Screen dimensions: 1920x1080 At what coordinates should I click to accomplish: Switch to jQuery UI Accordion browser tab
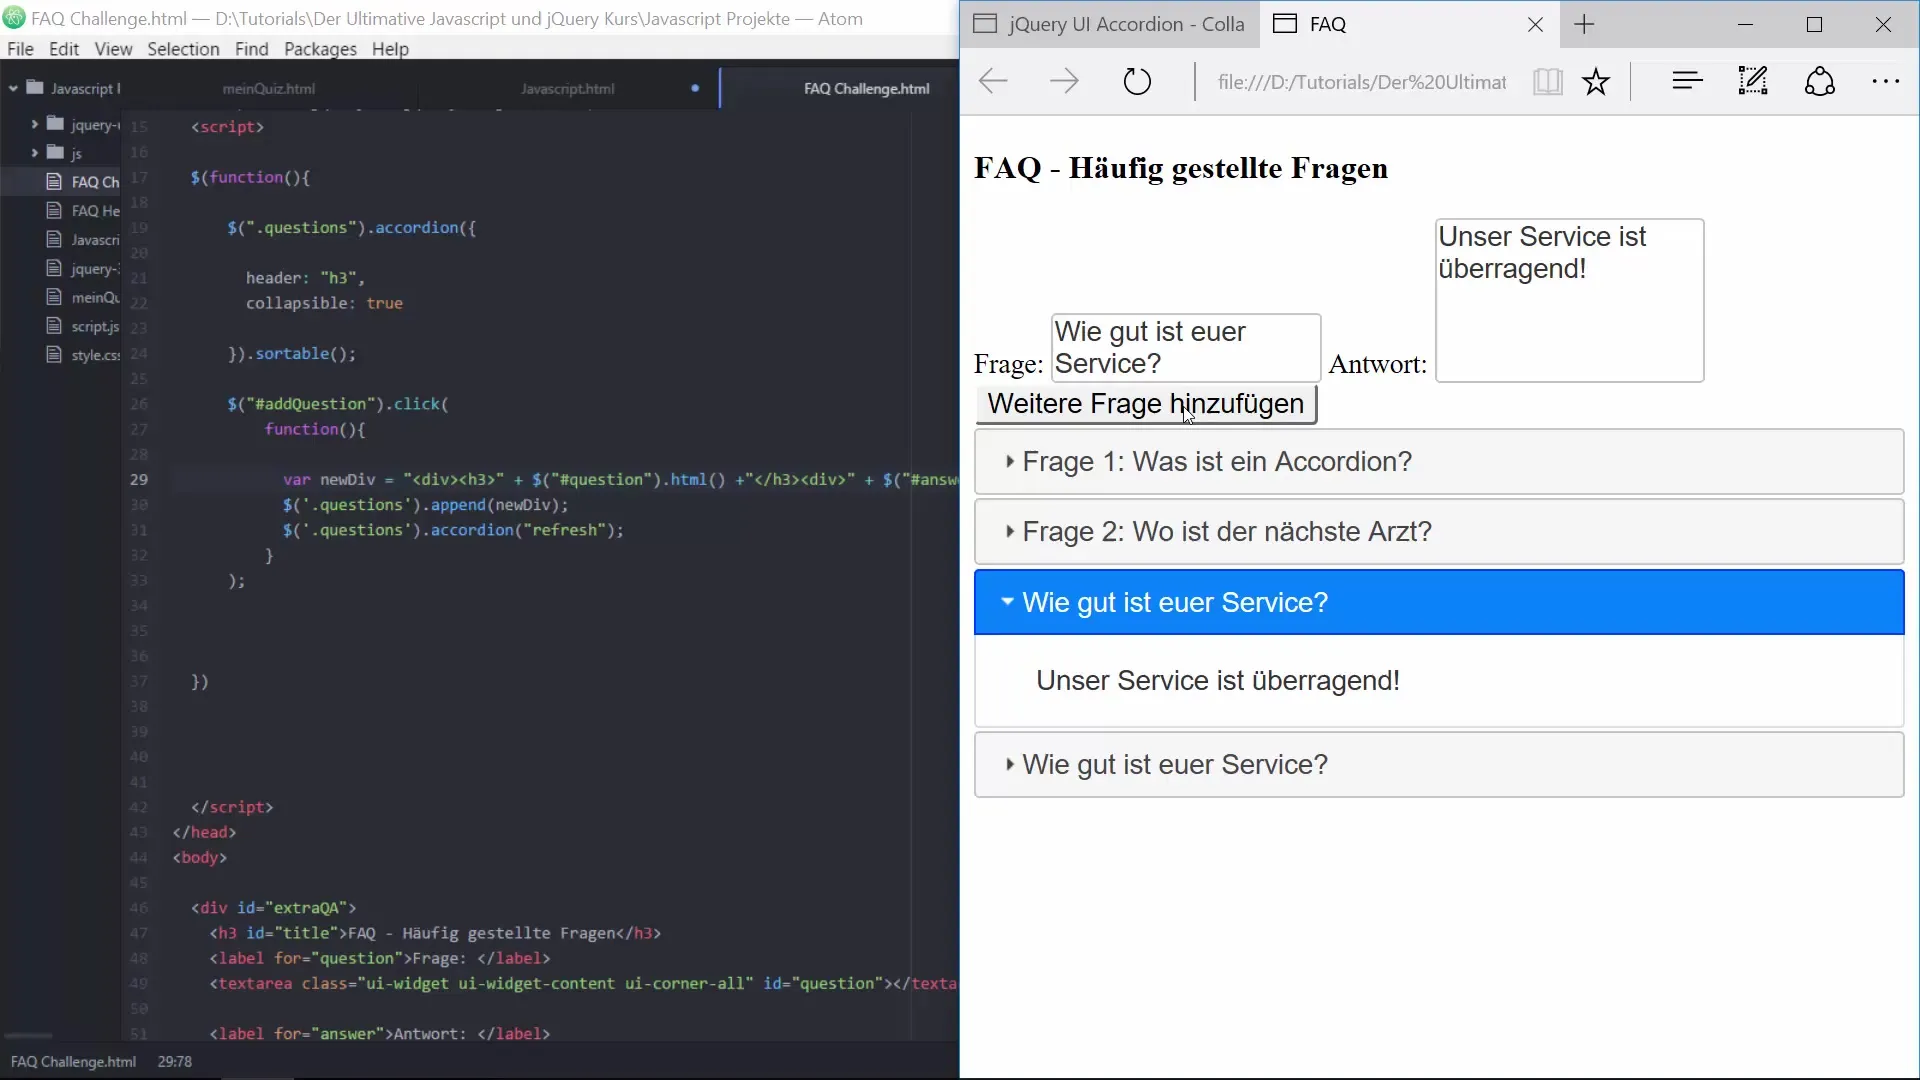pos(1109,25)
